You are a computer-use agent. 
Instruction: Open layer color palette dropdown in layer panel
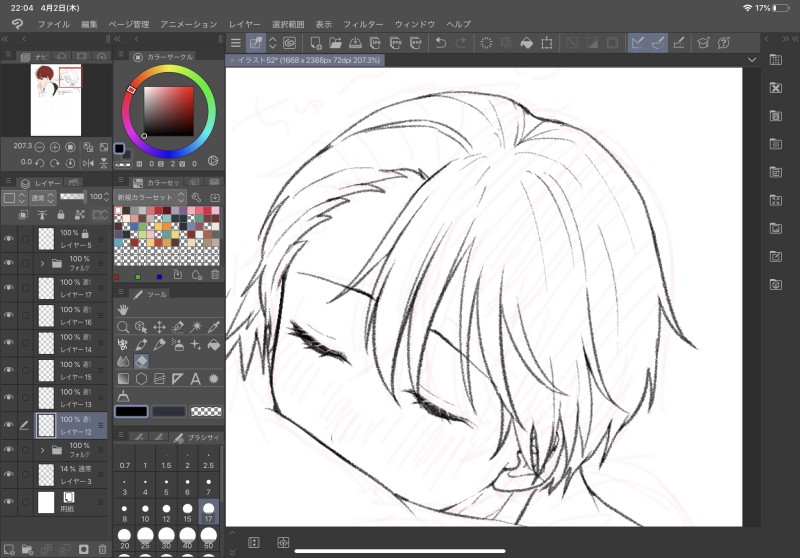(x=14, y=197)
